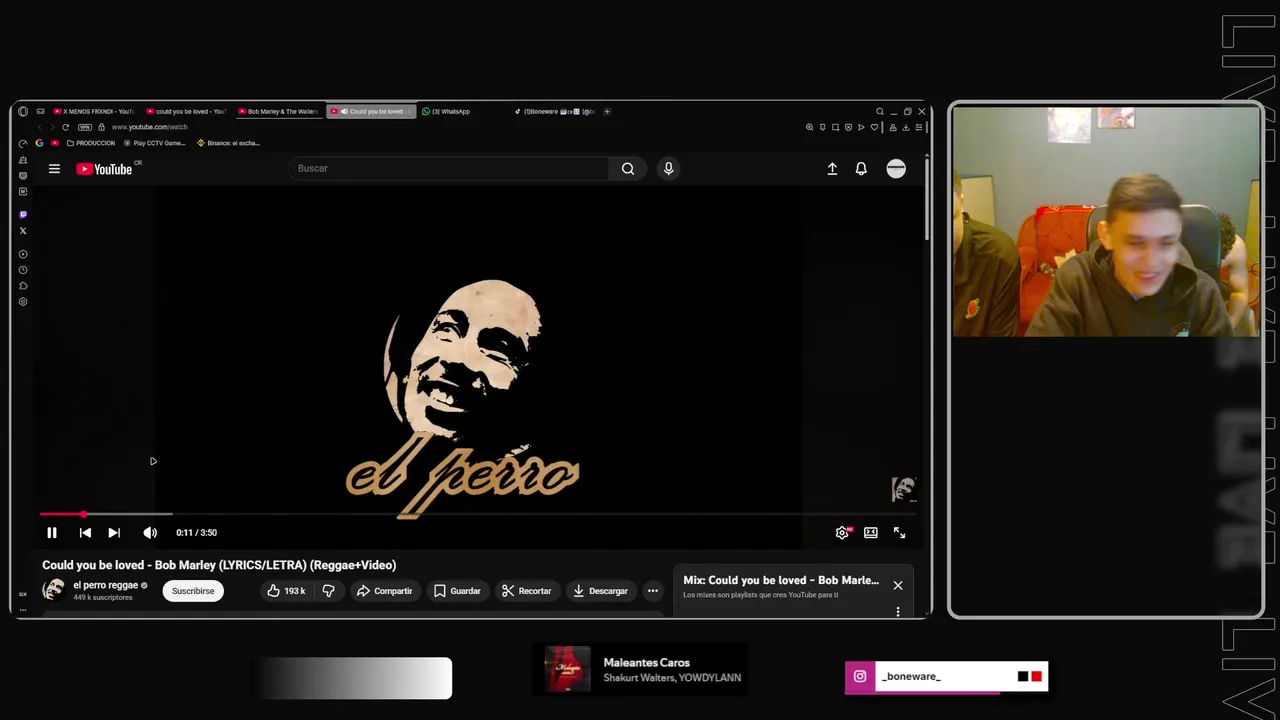Open YouTube notifications bell
This screenshot has height=720, width=1280.
pyautogui.click(x=861, y=169)
